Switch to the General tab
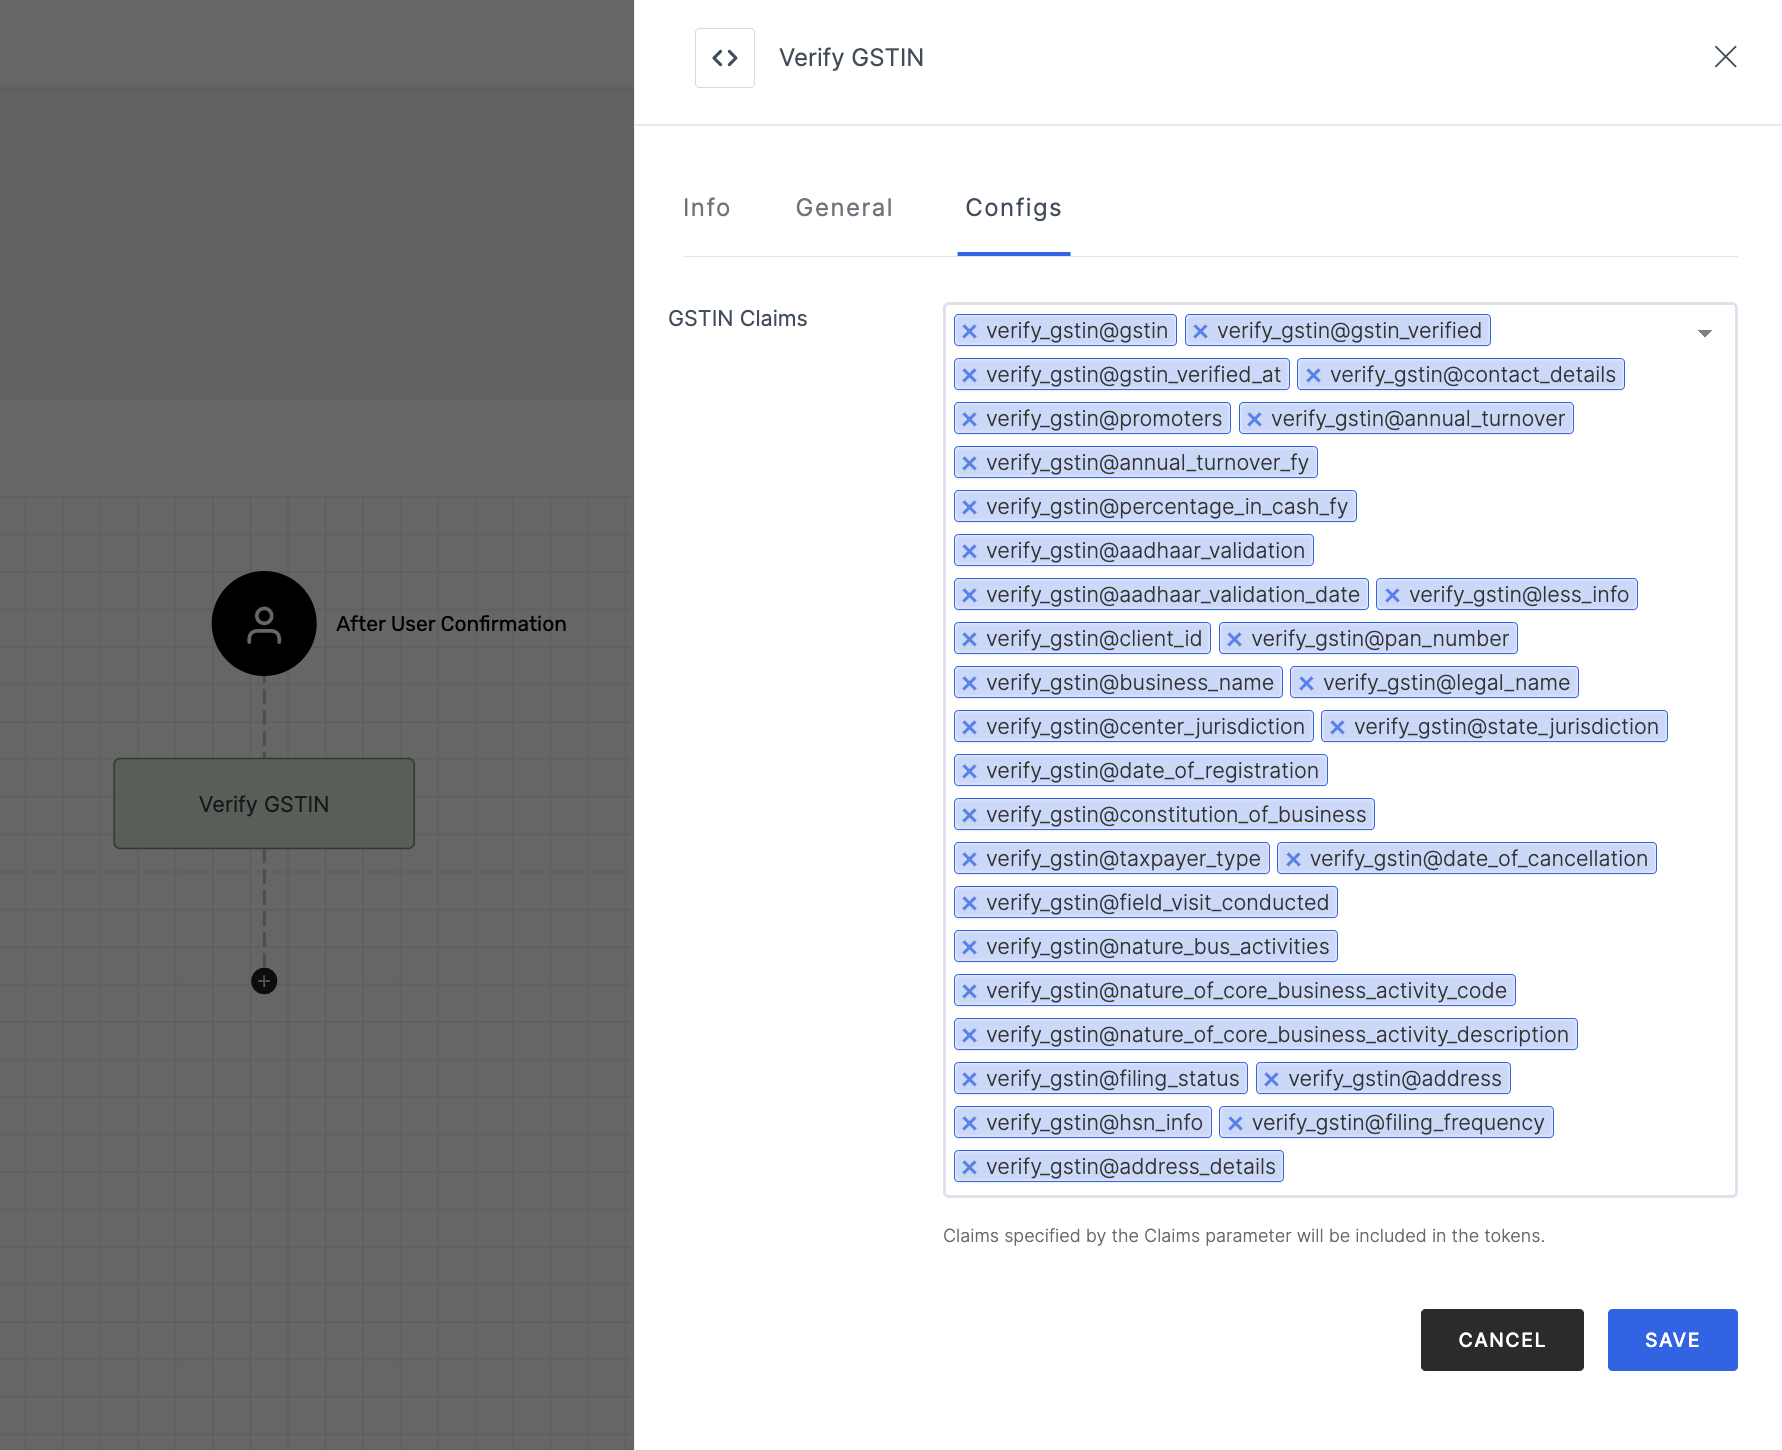 pos(844,207)
